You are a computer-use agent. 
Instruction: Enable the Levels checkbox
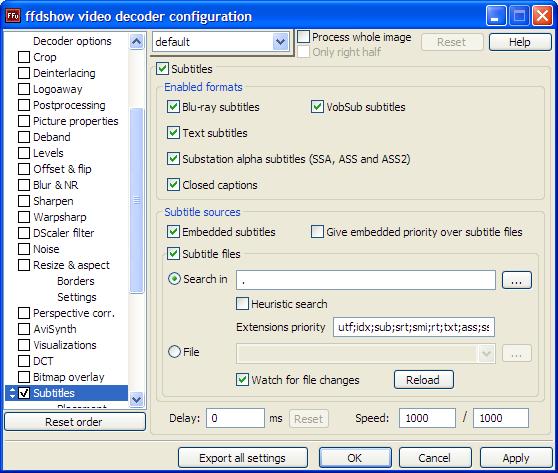pos(24,153)
